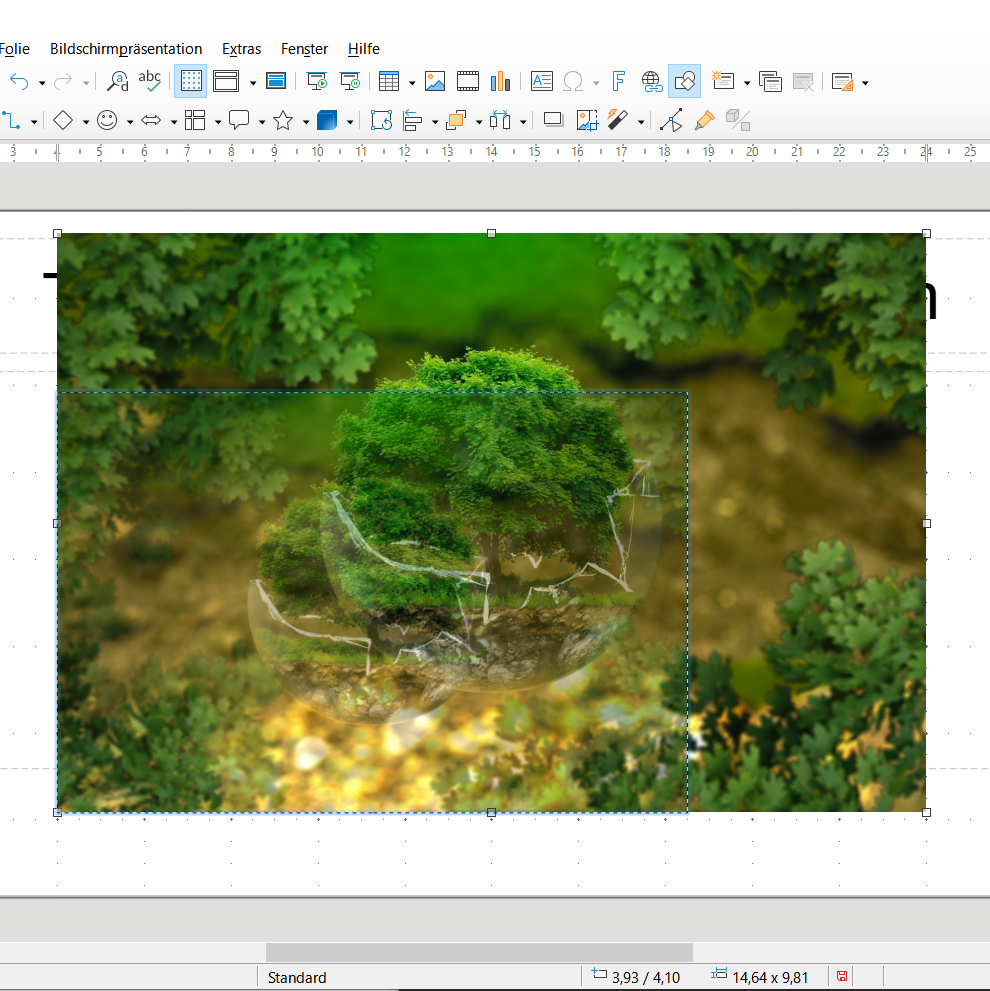Image resolution: width=990 pixels, height=991 pixels.
Task: Open the Extras menu
Action: (x=241, y=49)
